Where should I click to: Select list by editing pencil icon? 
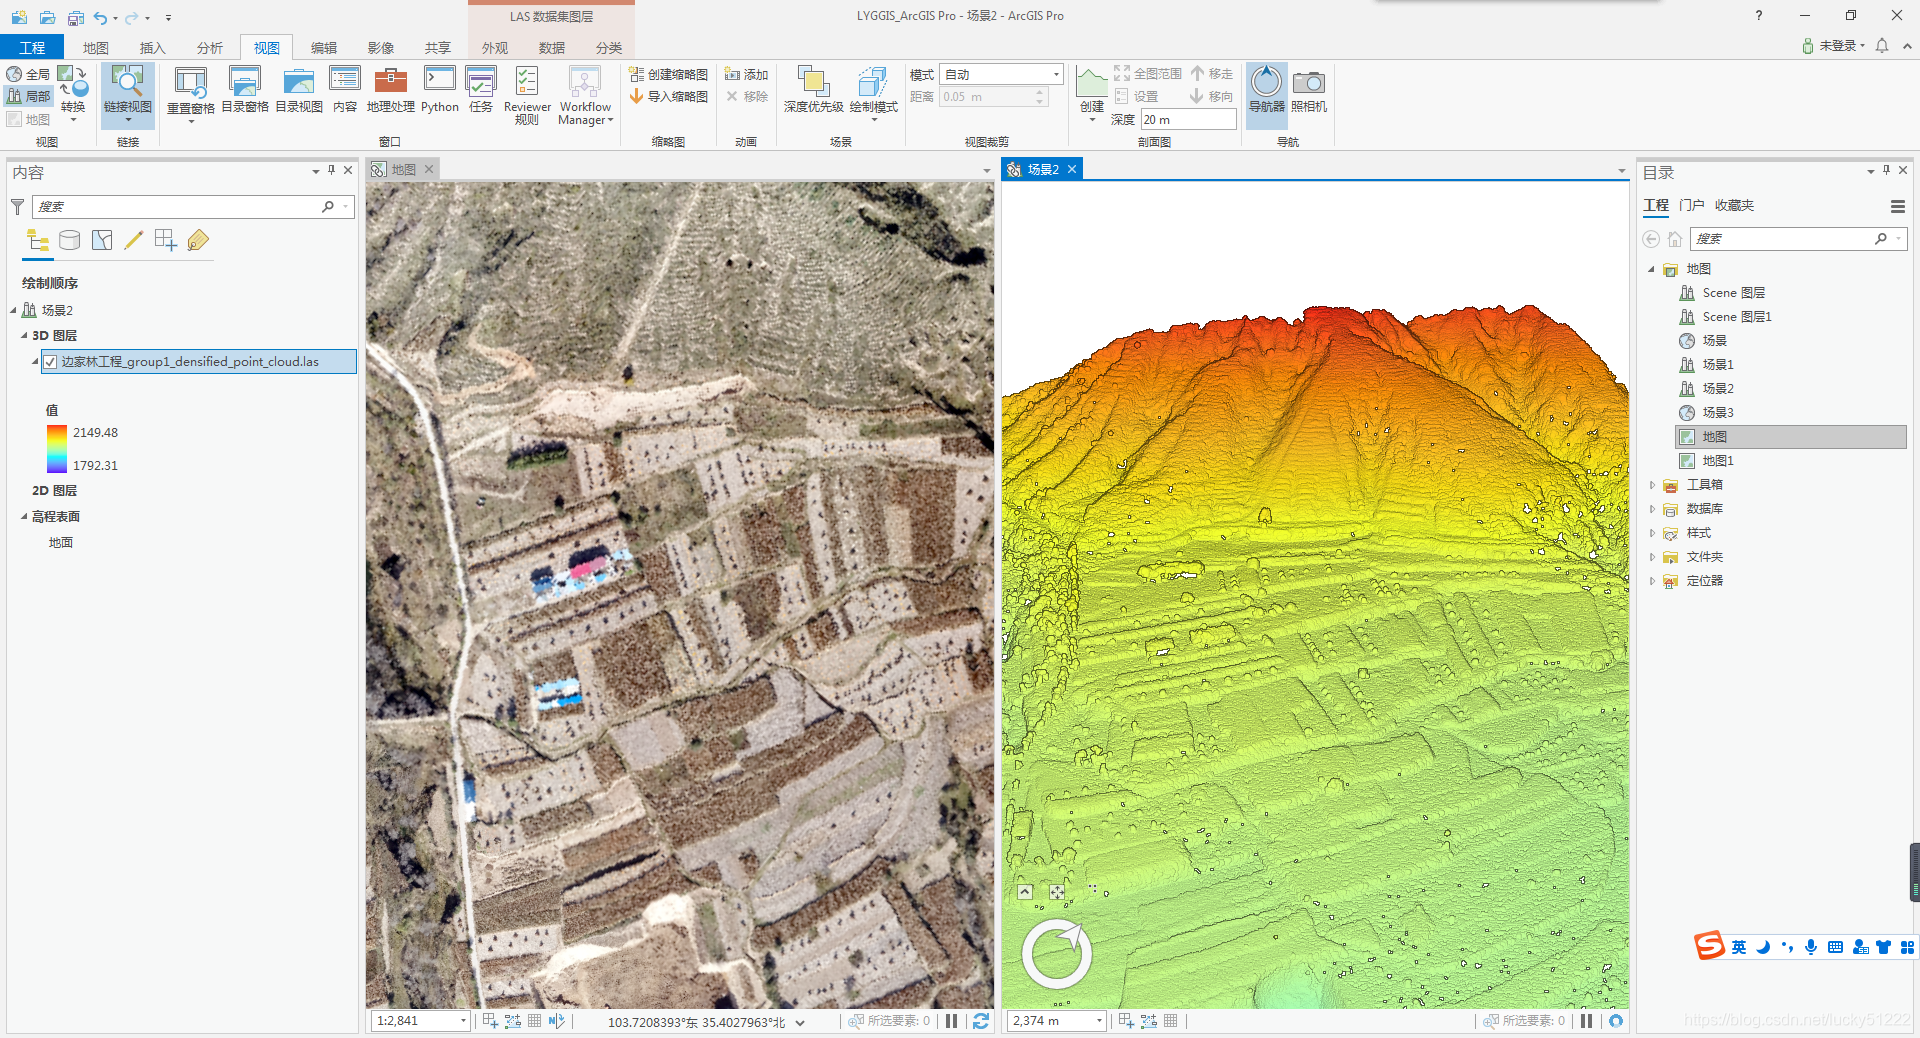[133, 240]
